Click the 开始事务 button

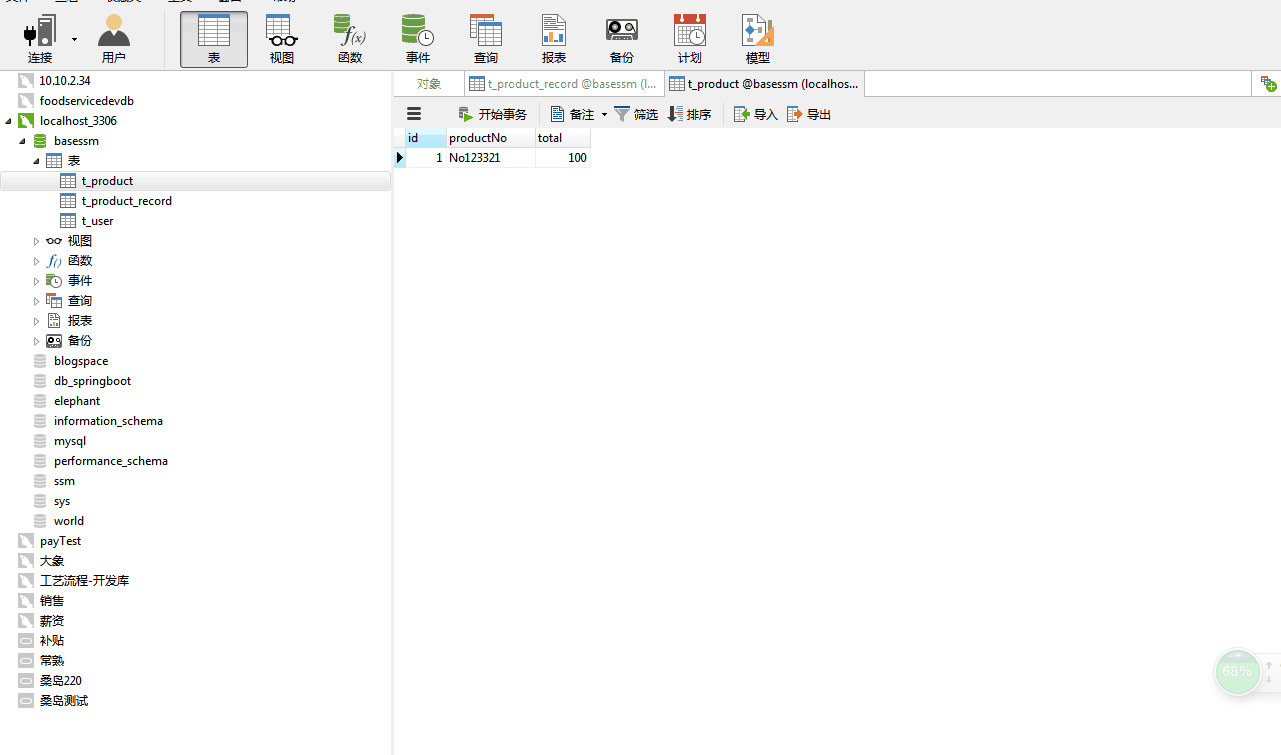tap(492, 115)
